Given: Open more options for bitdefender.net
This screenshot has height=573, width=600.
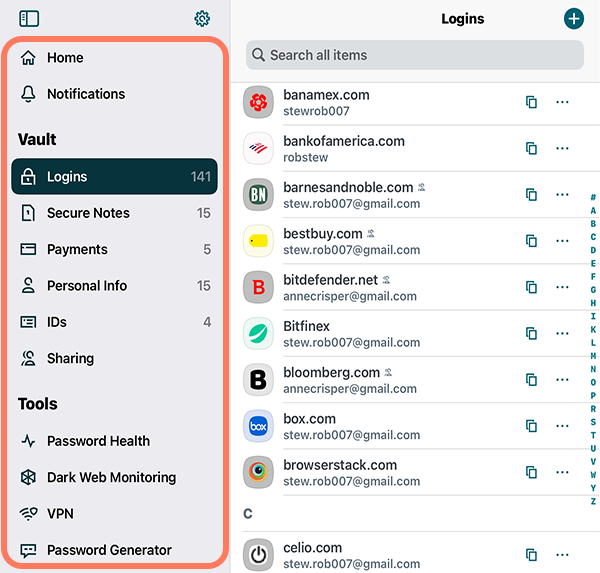Looking at the screenshot, I should 562,287.
